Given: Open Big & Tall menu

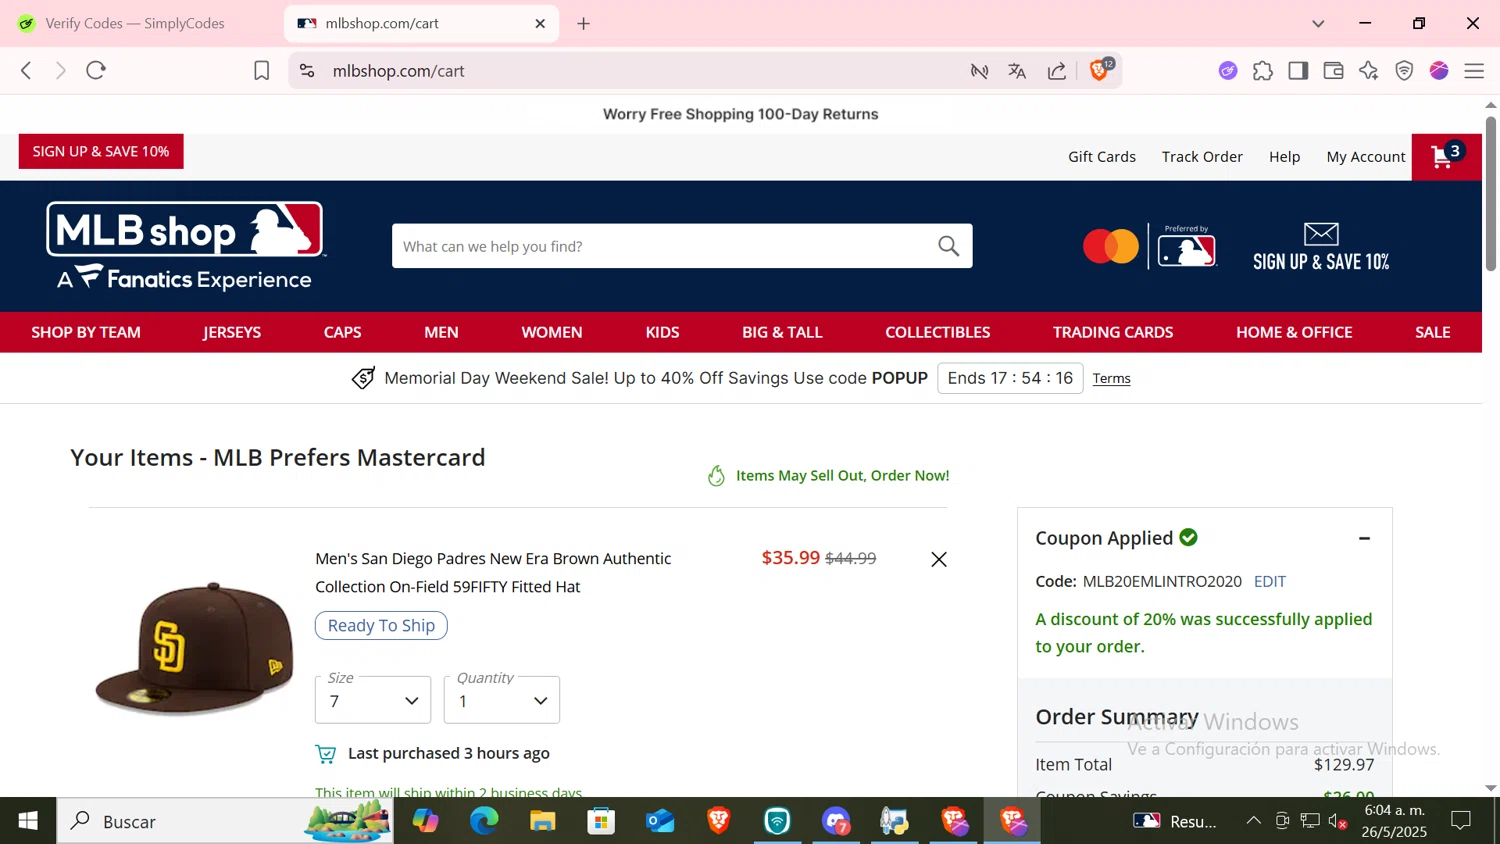Looking at the screenshot, I should click(782, 332).
